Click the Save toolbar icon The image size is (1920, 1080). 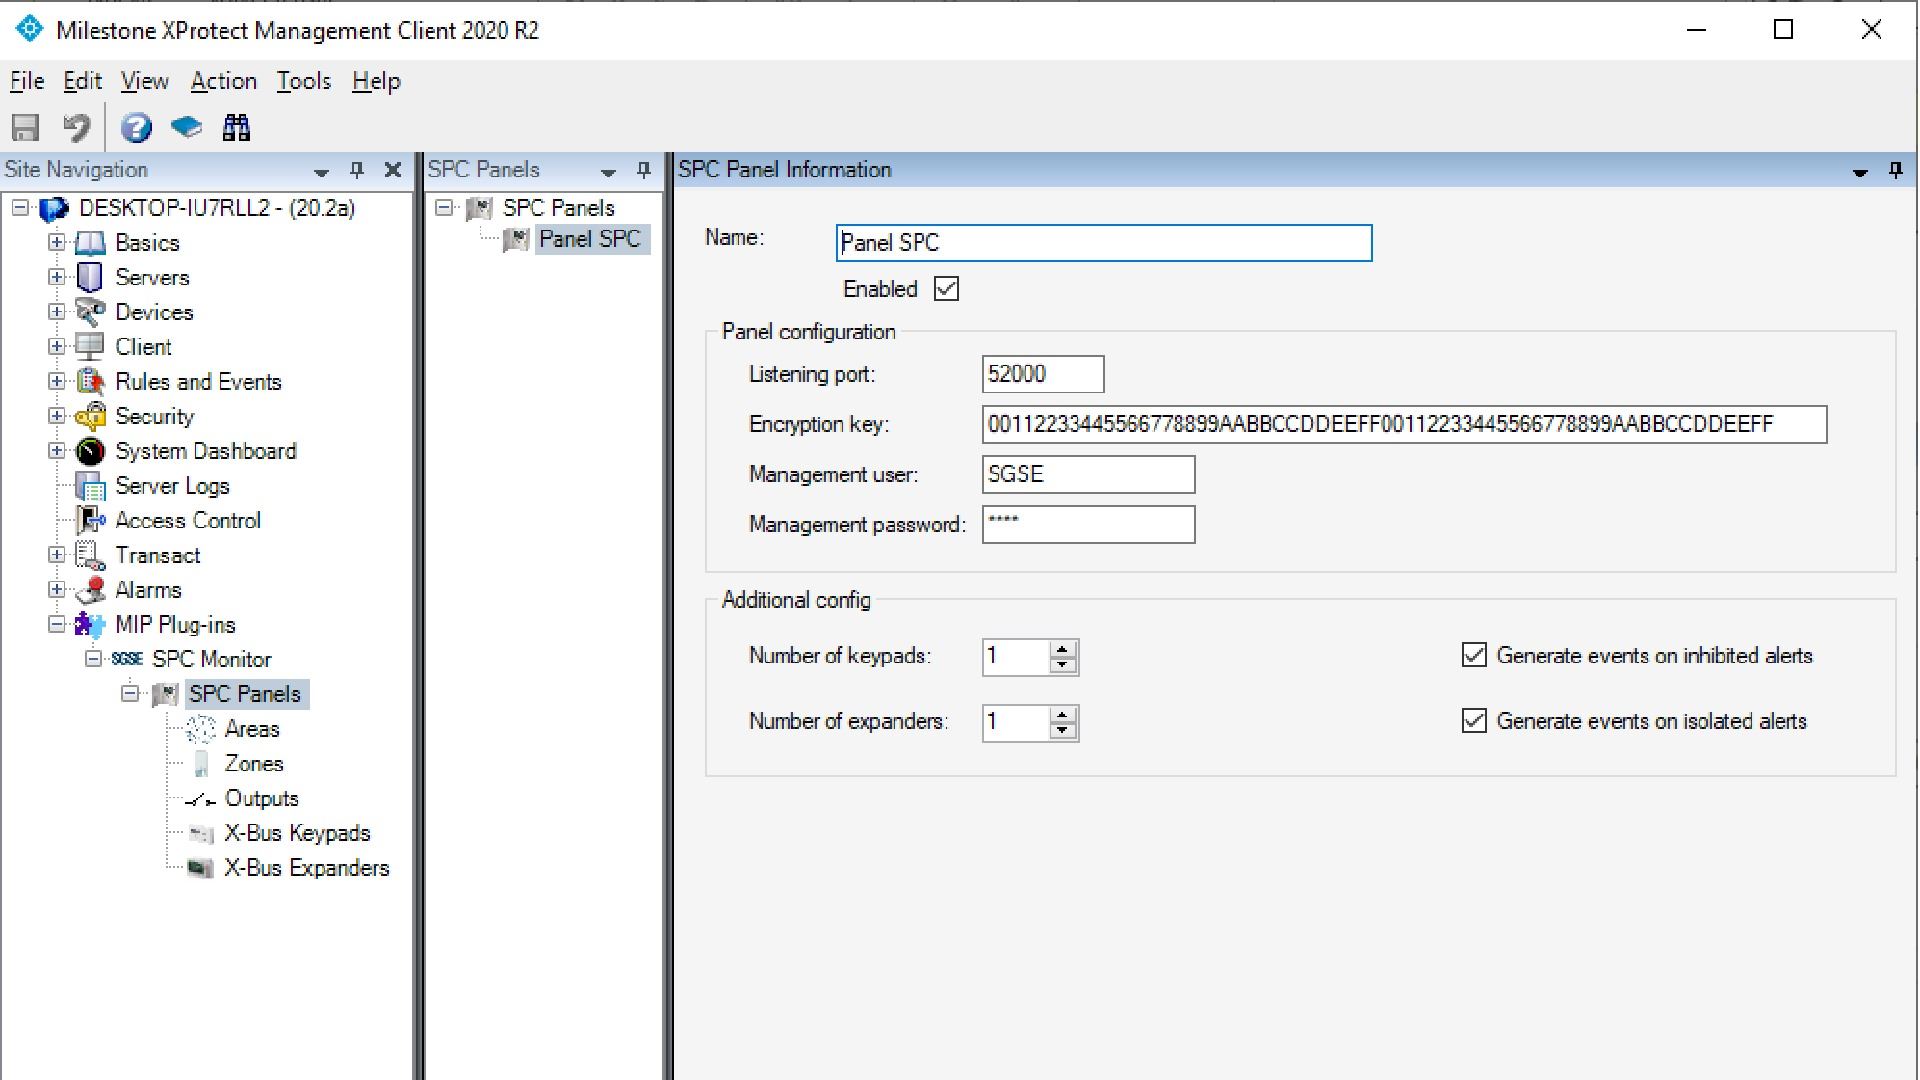click(x=25, y=128)
